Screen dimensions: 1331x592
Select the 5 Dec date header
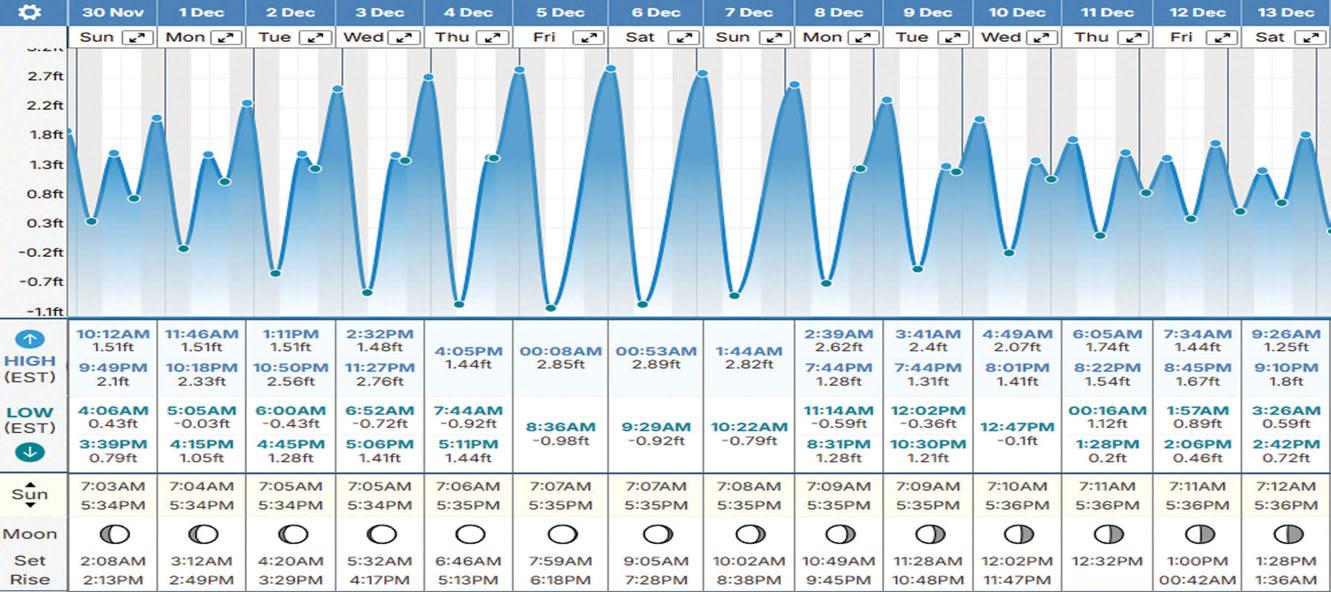point(561,13)
